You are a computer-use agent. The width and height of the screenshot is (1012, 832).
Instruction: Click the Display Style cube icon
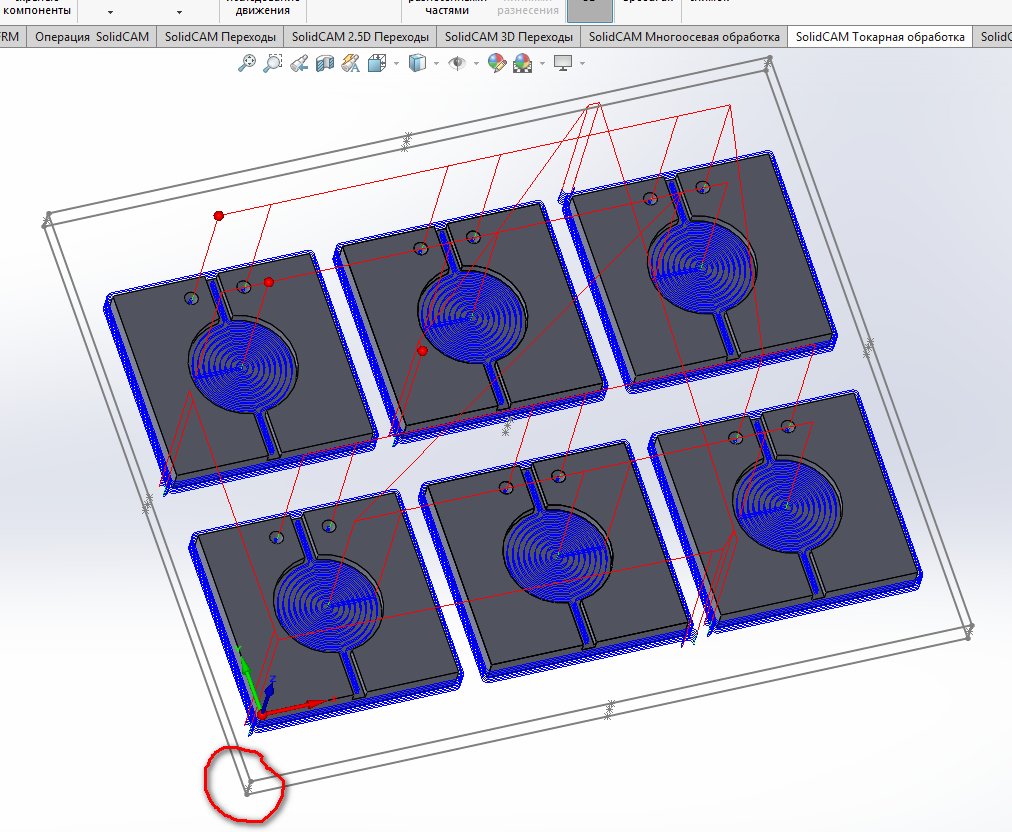(418, 63)
